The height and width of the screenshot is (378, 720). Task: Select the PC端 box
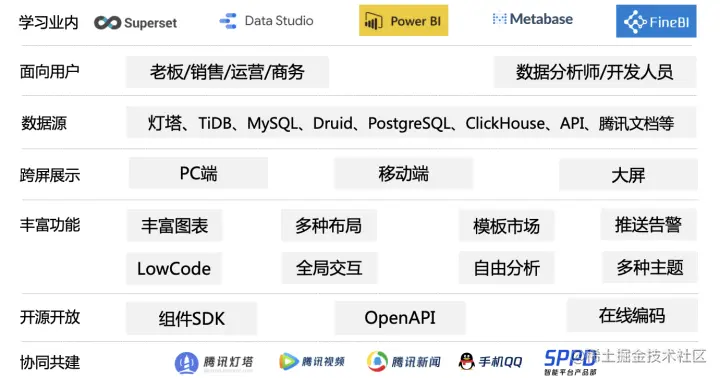[x=198, y=173]
